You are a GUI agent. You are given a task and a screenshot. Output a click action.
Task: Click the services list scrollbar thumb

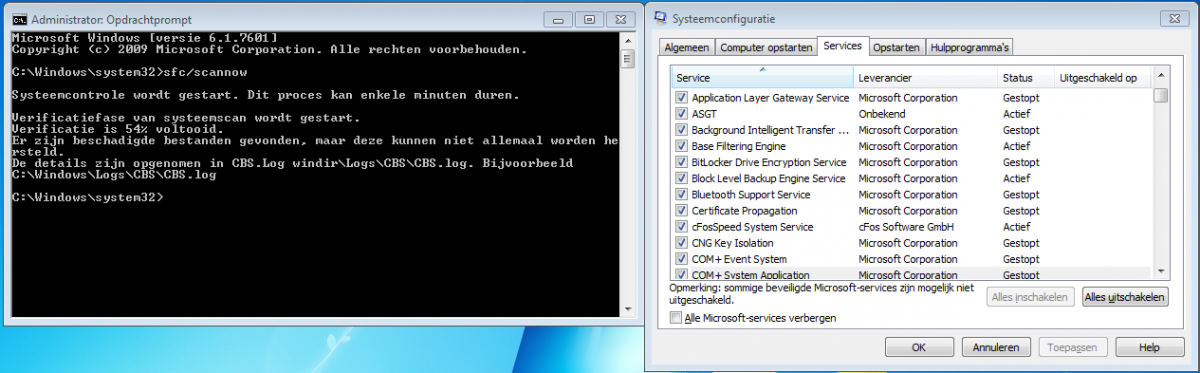coord(1161,96)
